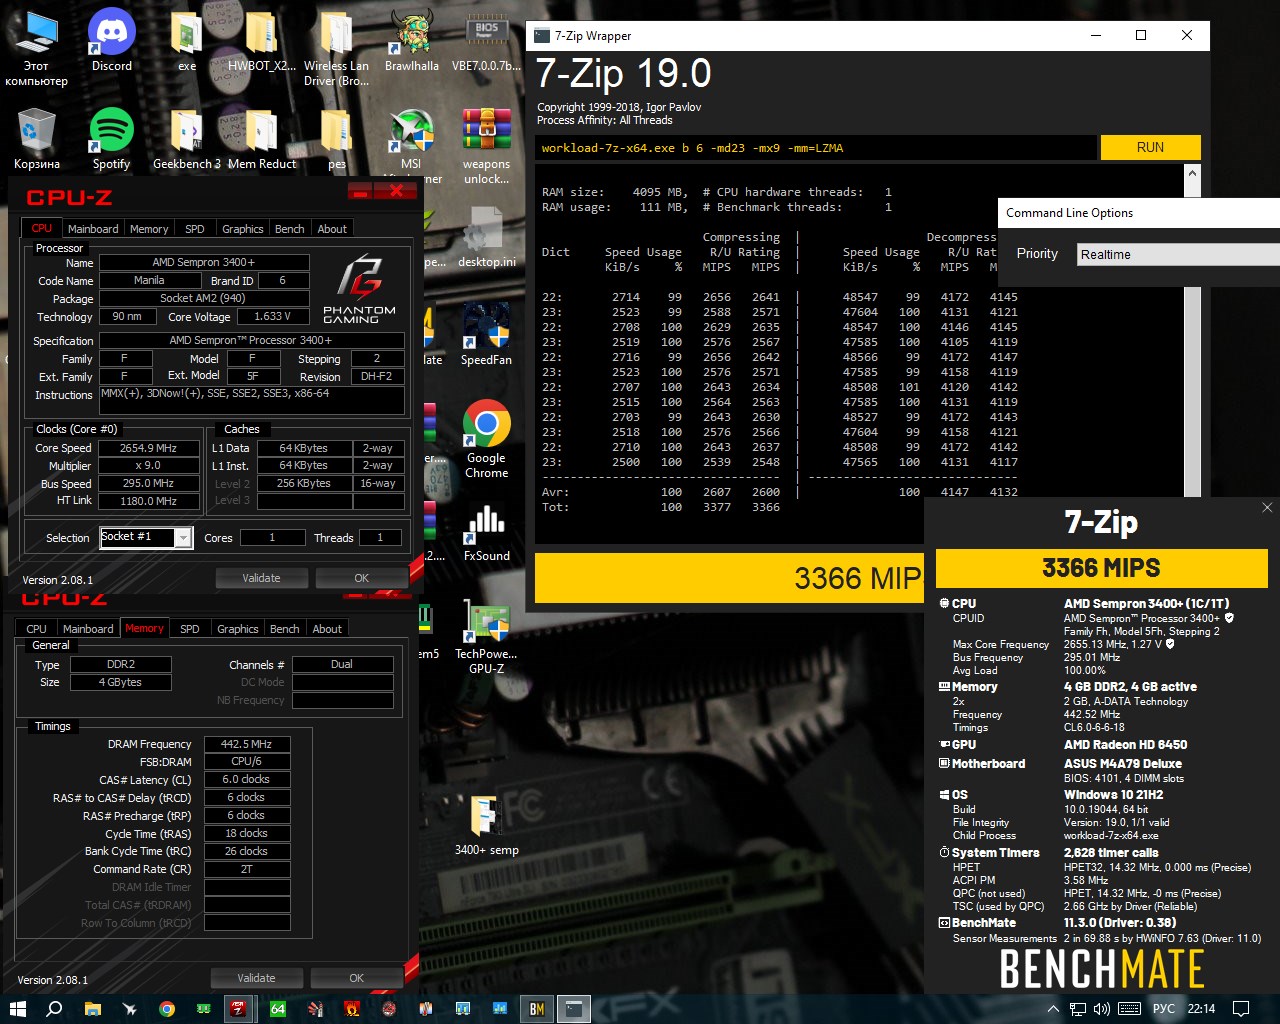The width and height of the screenshot is (1280, 1024).
Task: Open taskbar search magnifier
Action: pos(54,1008)
